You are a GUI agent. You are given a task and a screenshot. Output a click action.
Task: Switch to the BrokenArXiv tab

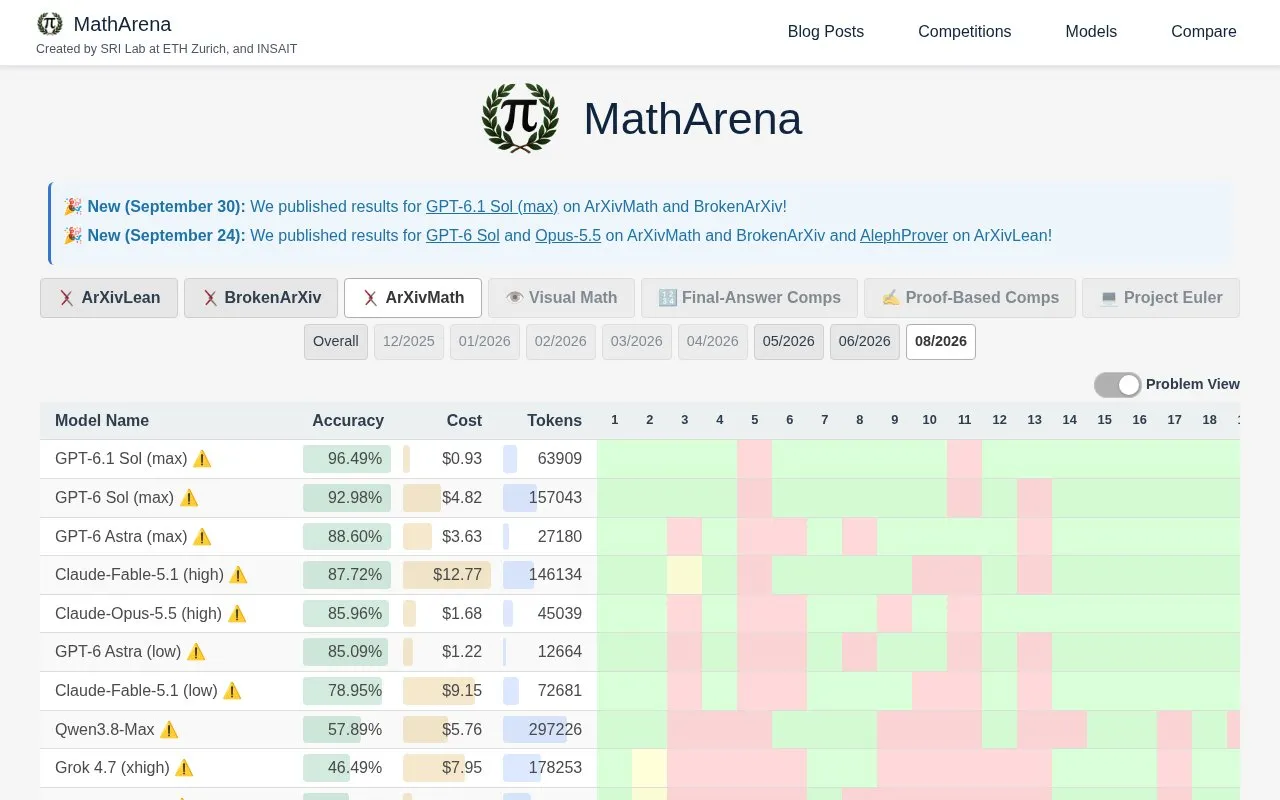point(261,298)
